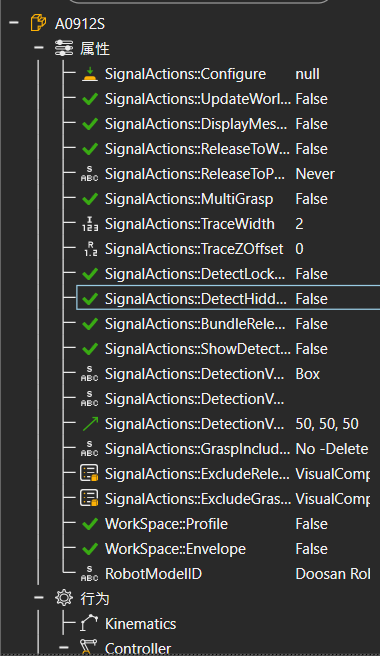Toggle the WorkSpace::Envelope boolean checkmark
The height and width of the screenshot is (656, 380).
(x=90, y=548)
